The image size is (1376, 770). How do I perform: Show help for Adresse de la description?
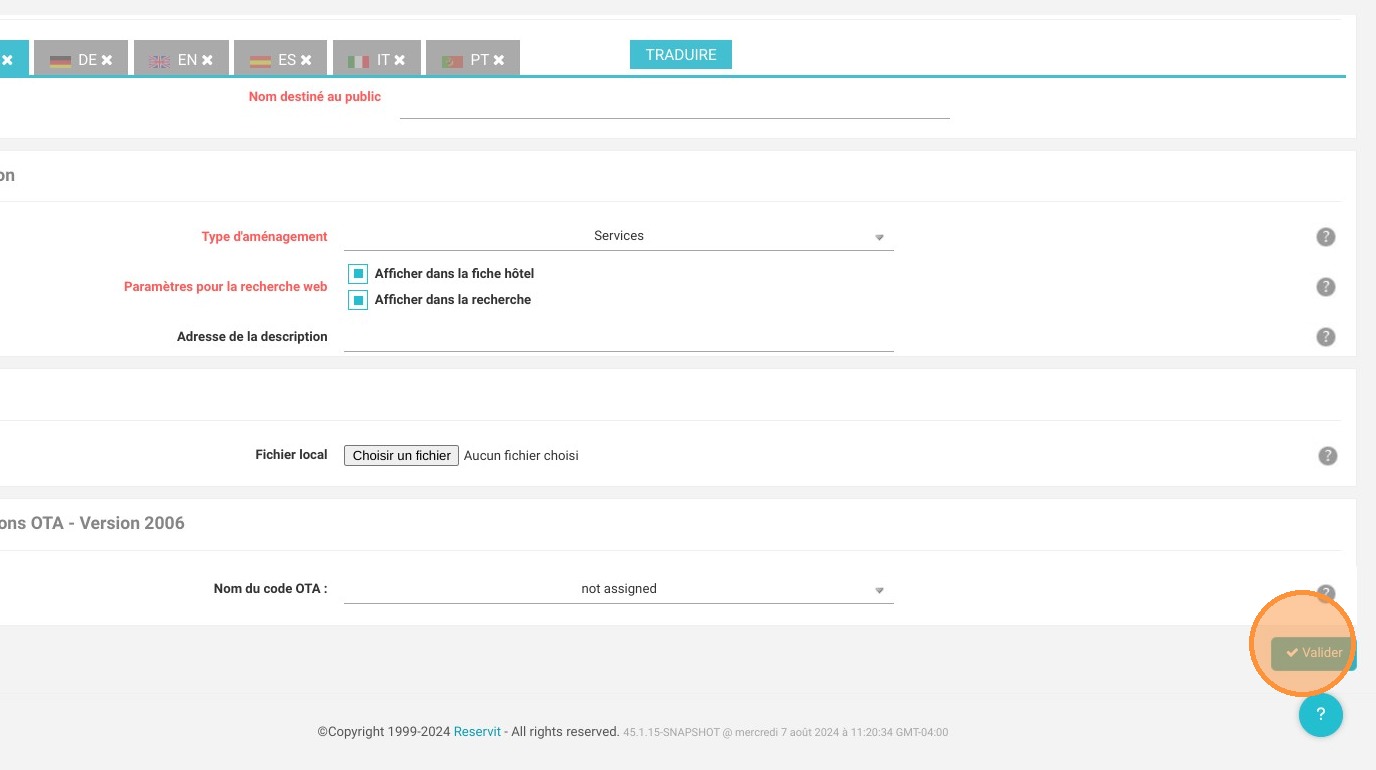(x=1325, y=337)
